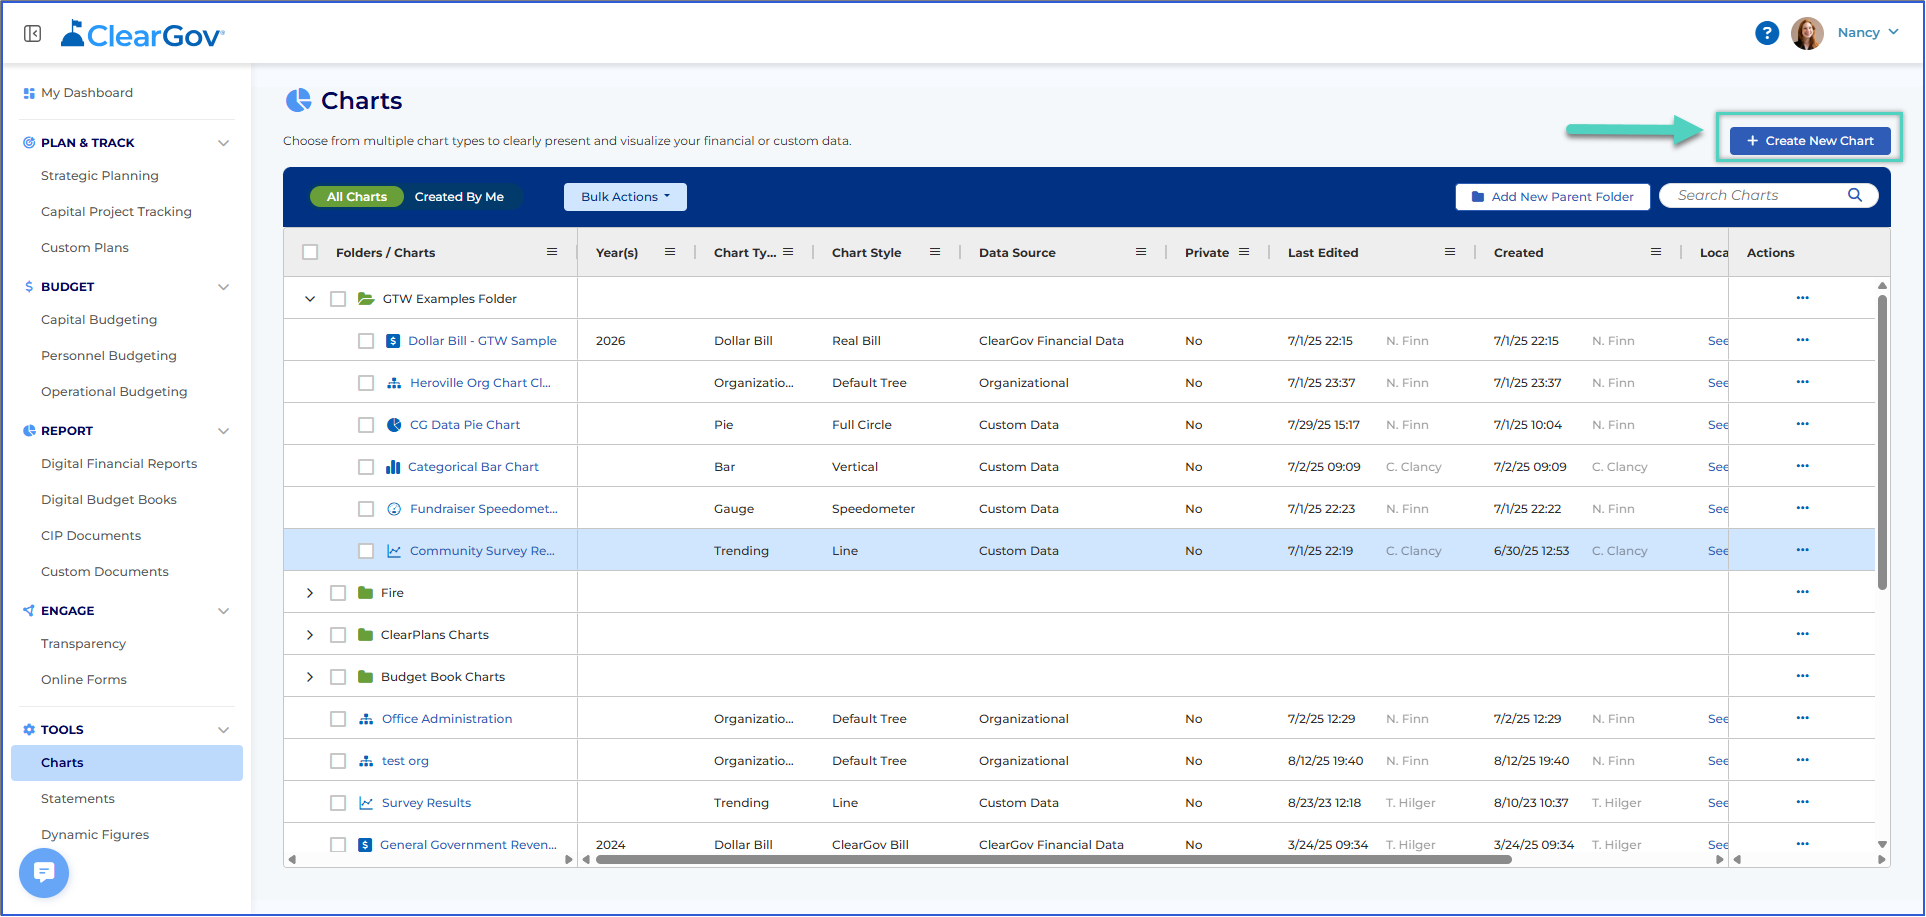
Task: Open Statements in the Tools sidebar
Action: click(x=78, y=799)
